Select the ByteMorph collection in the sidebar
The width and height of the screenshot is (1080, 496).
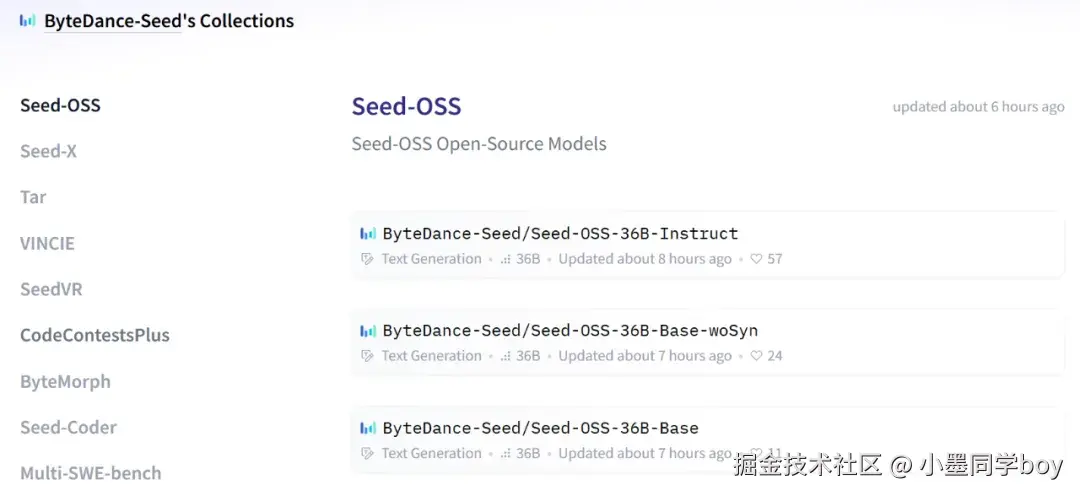(65, 381)
